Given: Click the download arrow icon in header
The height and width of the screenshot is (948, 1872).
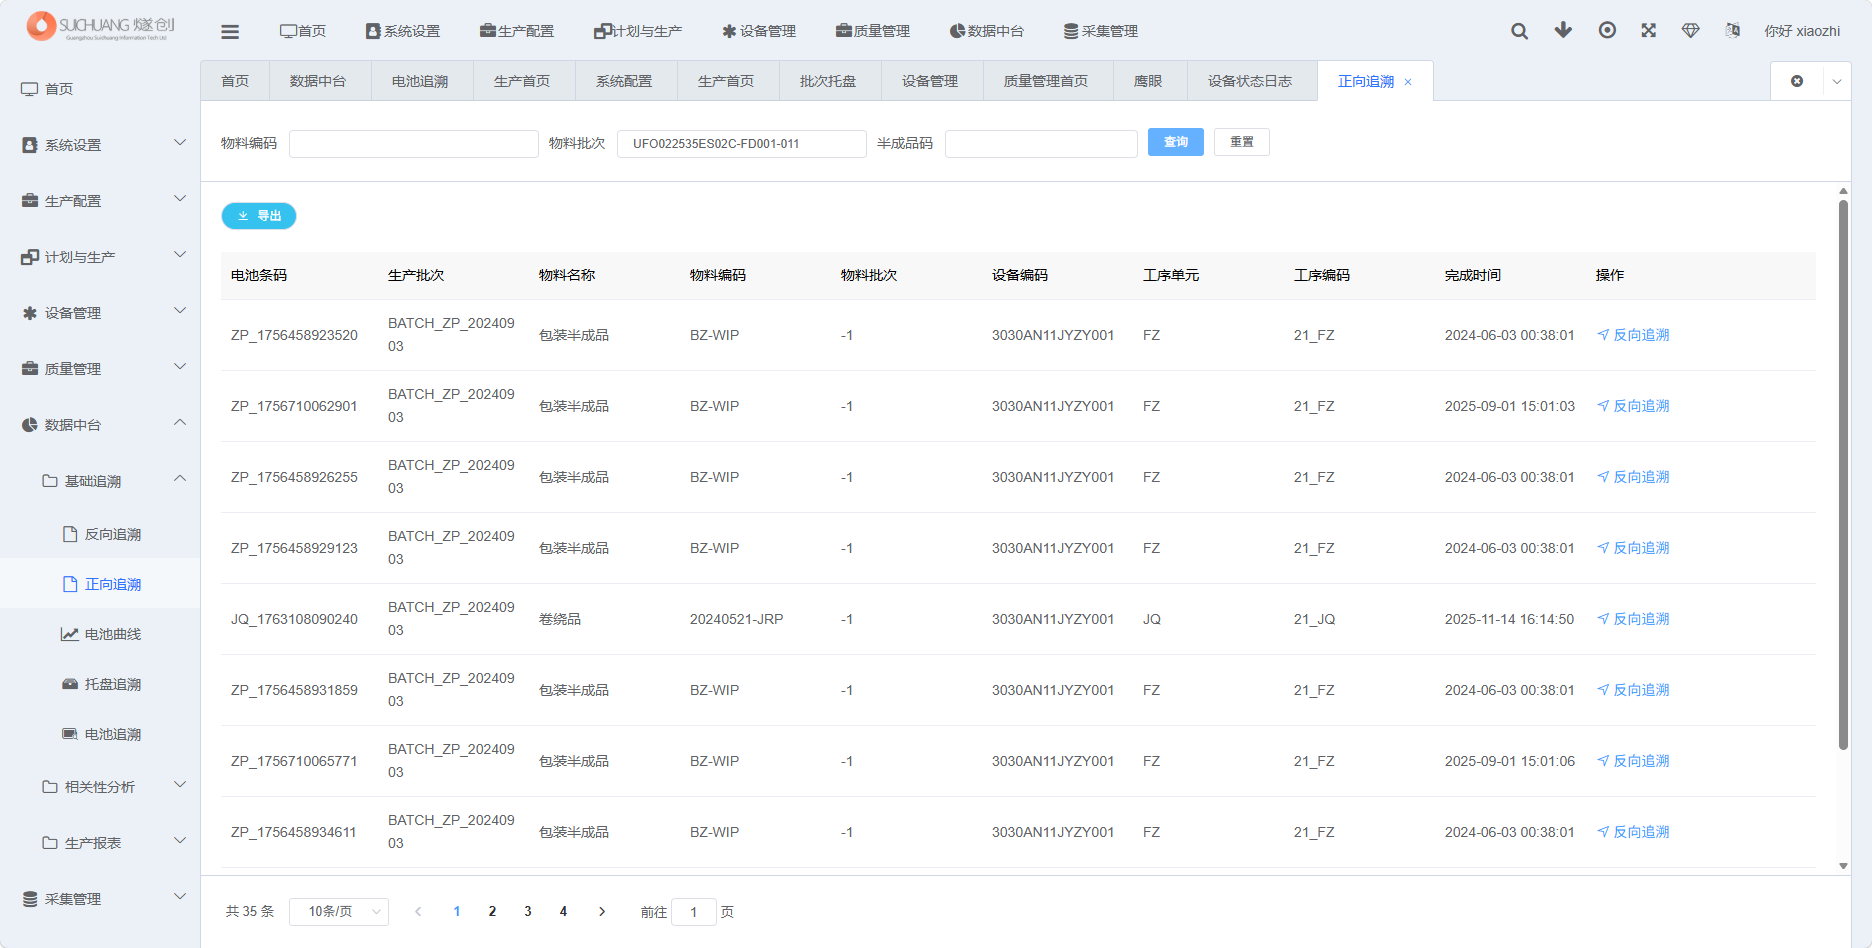Looking at the screenshot, I should tap(1563, 30).
